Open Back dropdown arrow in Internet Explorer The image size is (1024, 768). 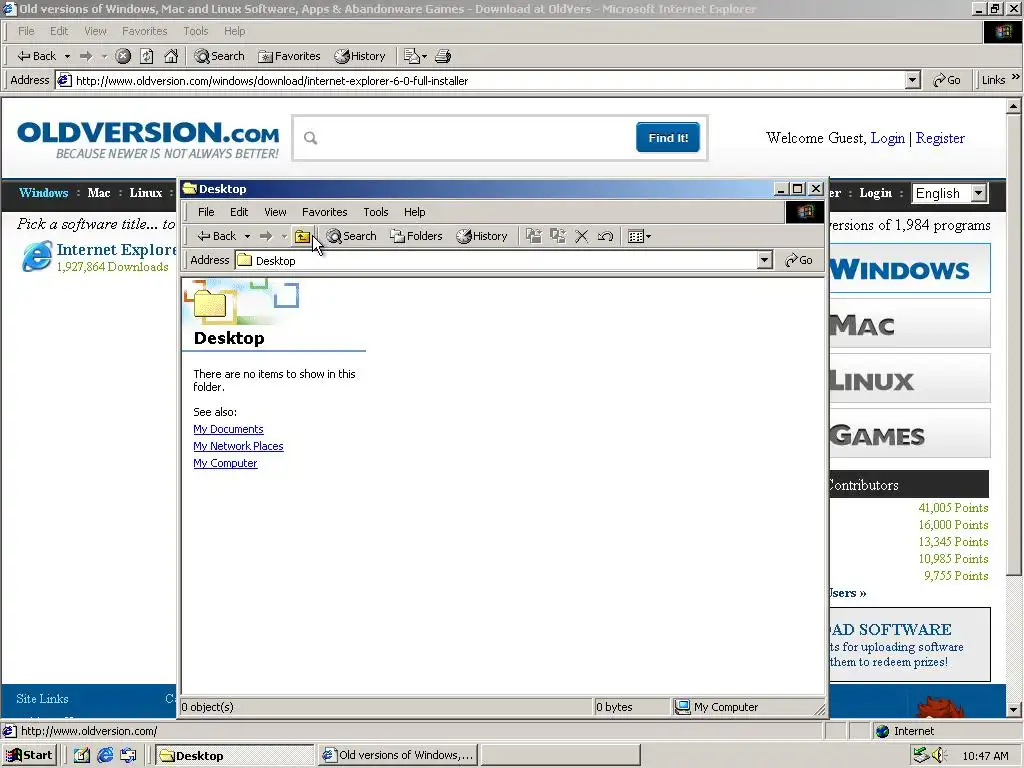pos(67,56)
